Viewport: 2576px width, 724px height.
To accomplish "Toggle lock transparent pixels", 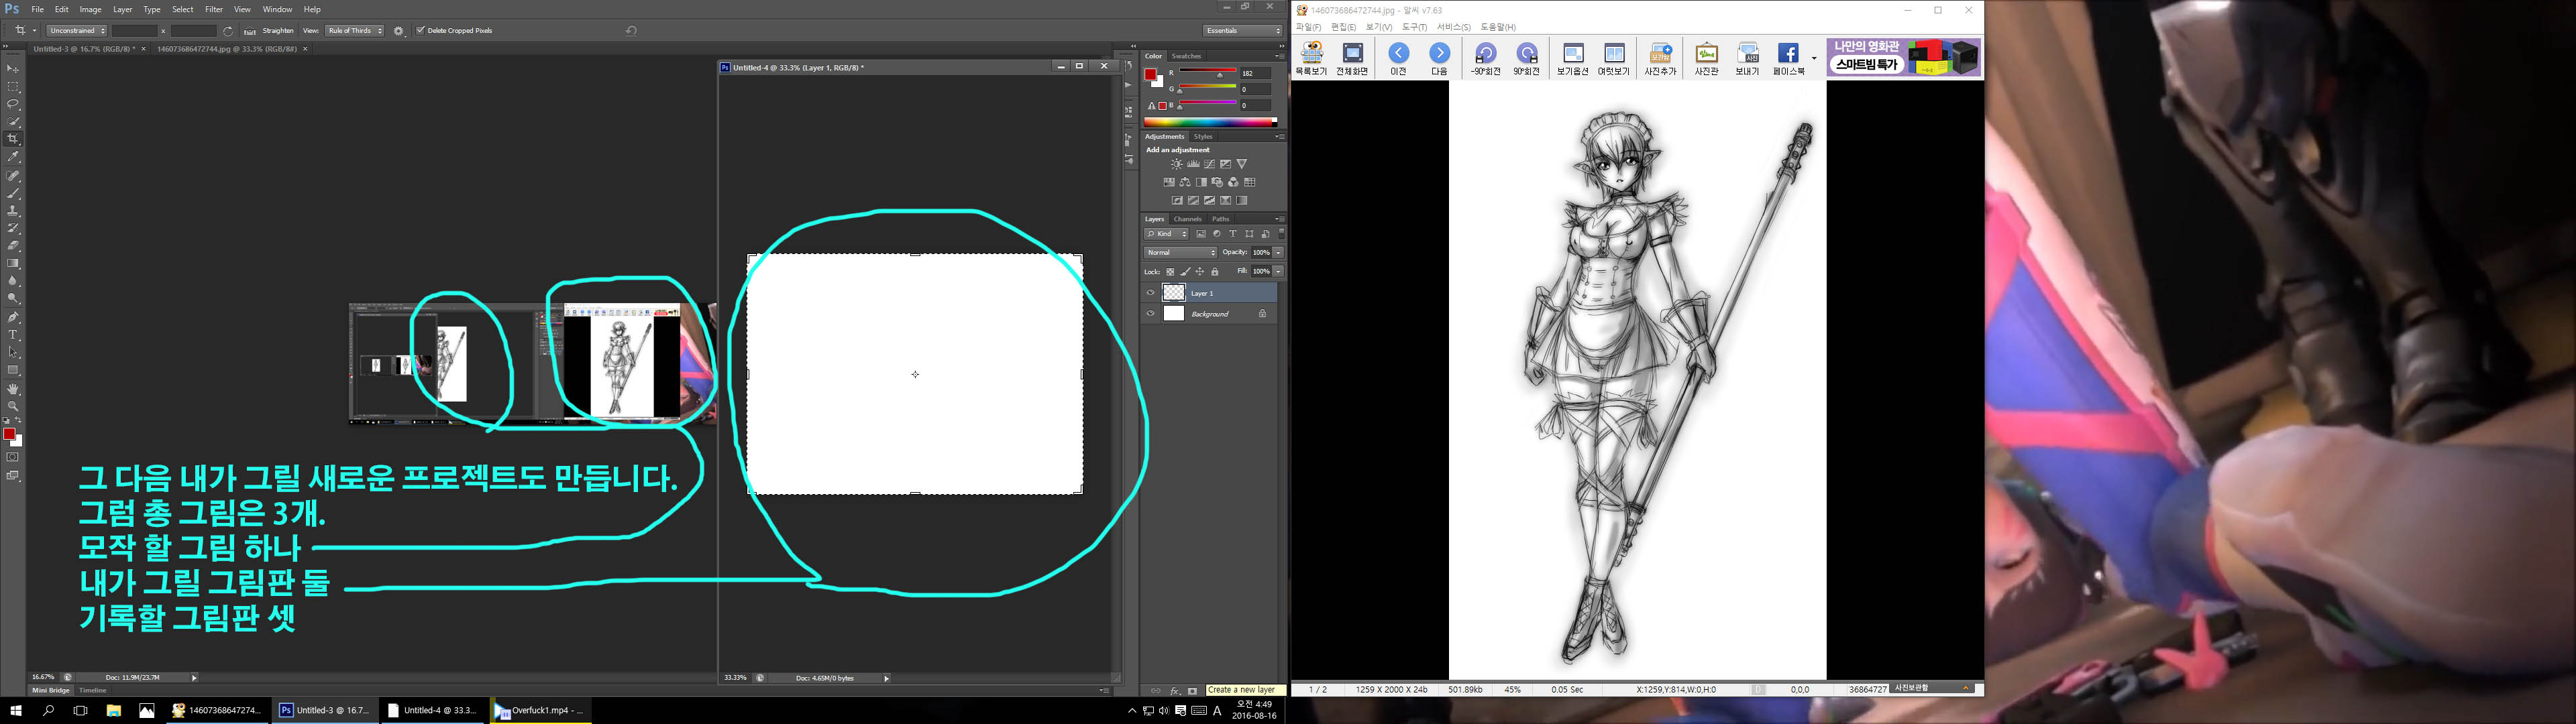I will [1170, 272].
